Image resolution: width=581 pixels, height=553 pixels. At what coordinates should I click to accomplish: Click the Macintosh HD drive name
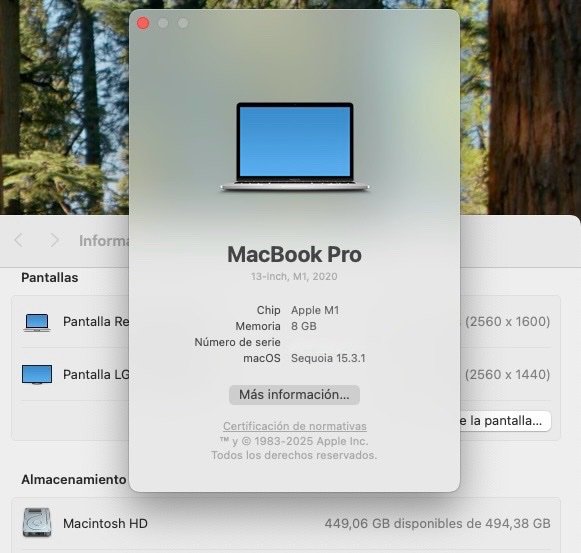pos(105,524)
